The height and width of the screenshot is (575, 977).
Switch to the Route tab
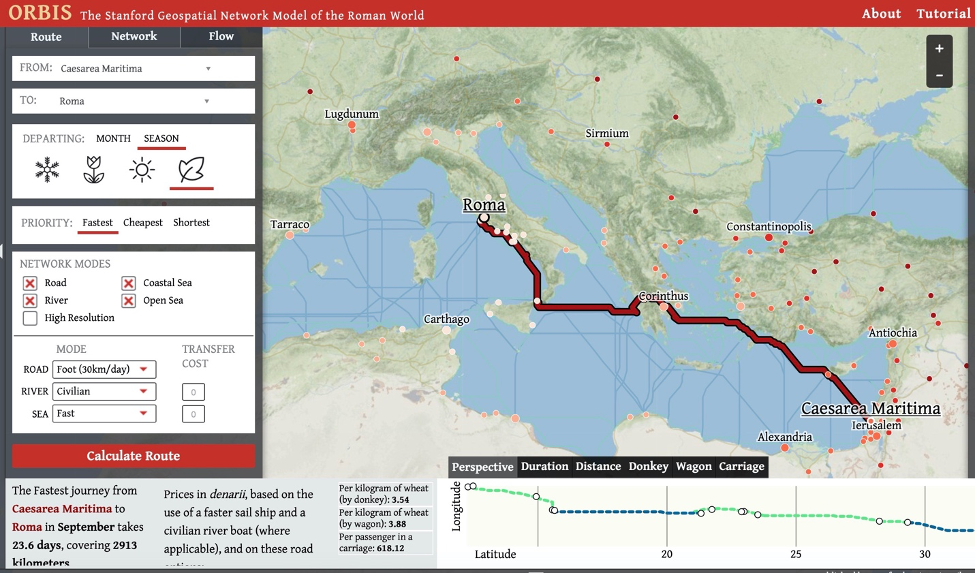(46, 37)
